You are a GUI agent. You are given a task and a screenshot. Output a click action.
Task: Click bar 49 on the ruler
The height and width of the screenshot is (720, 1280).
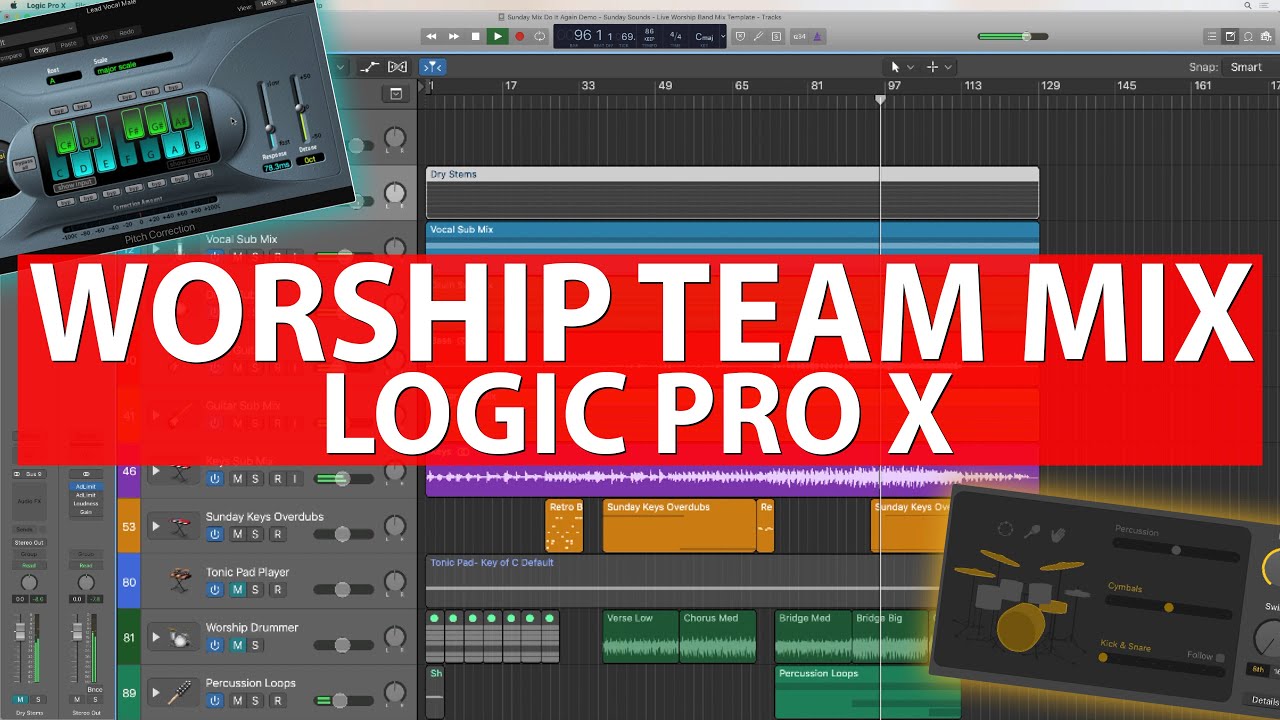[x=665, y=86]
